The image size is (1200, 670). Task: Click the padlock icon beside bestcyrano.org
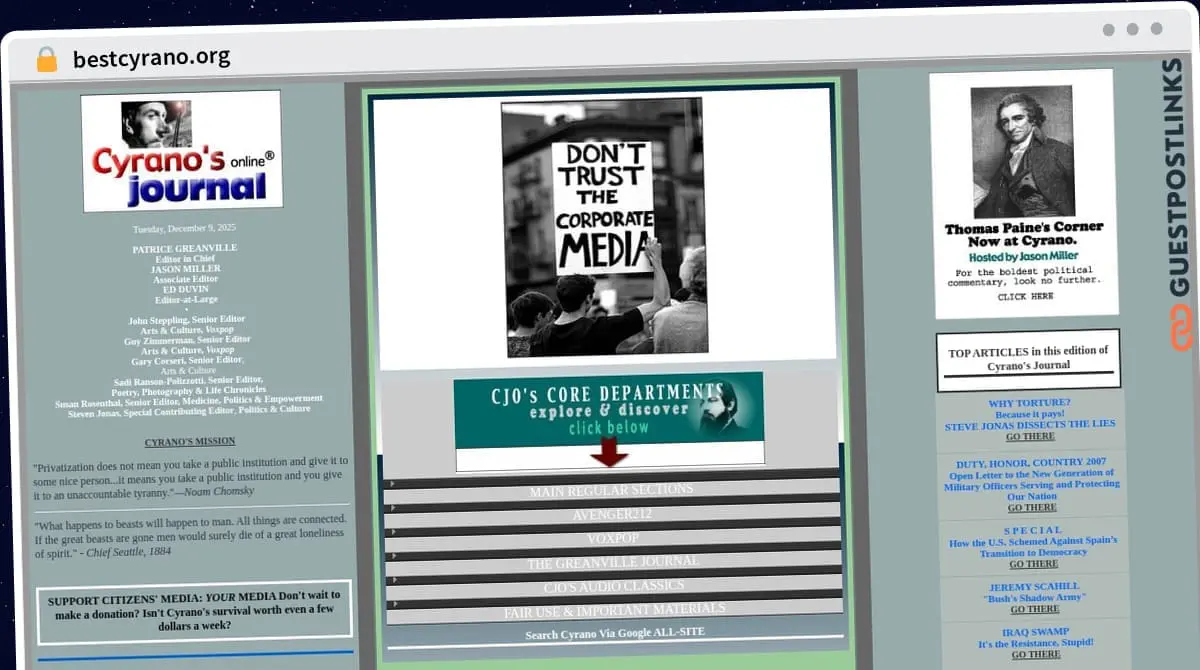tap(47, 59)
